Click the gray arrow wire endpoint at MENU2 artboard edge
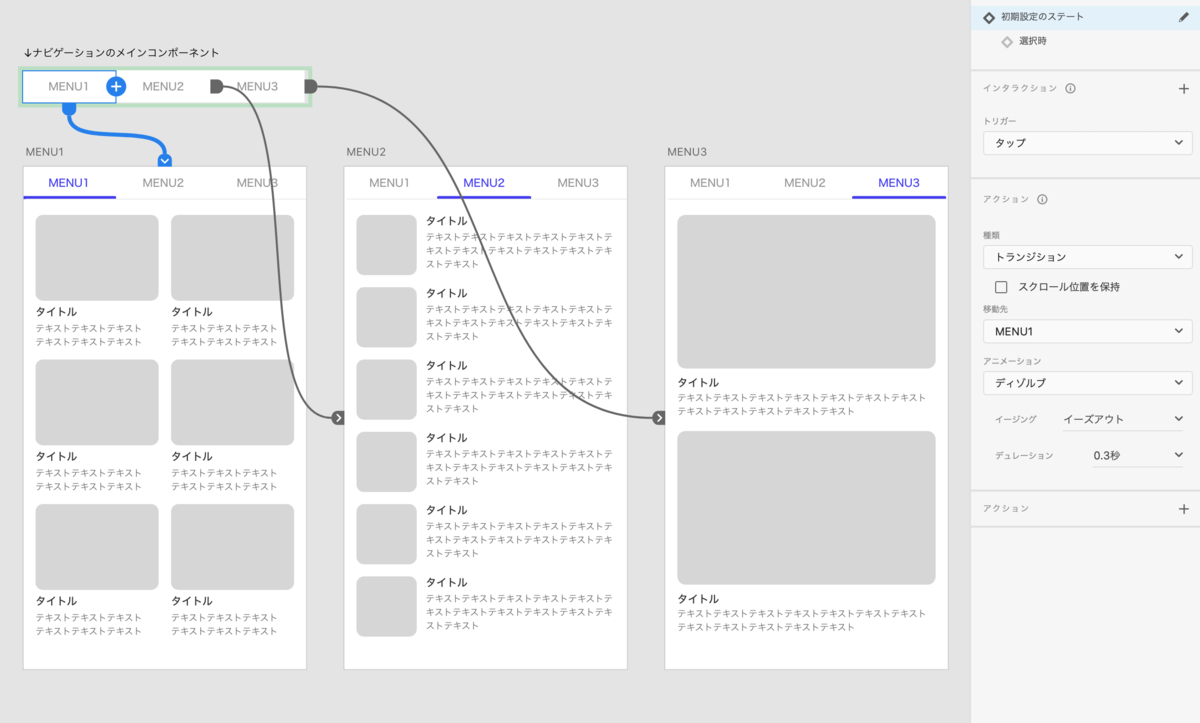This screenshot has height=723, width=1200. coord(338,418)
